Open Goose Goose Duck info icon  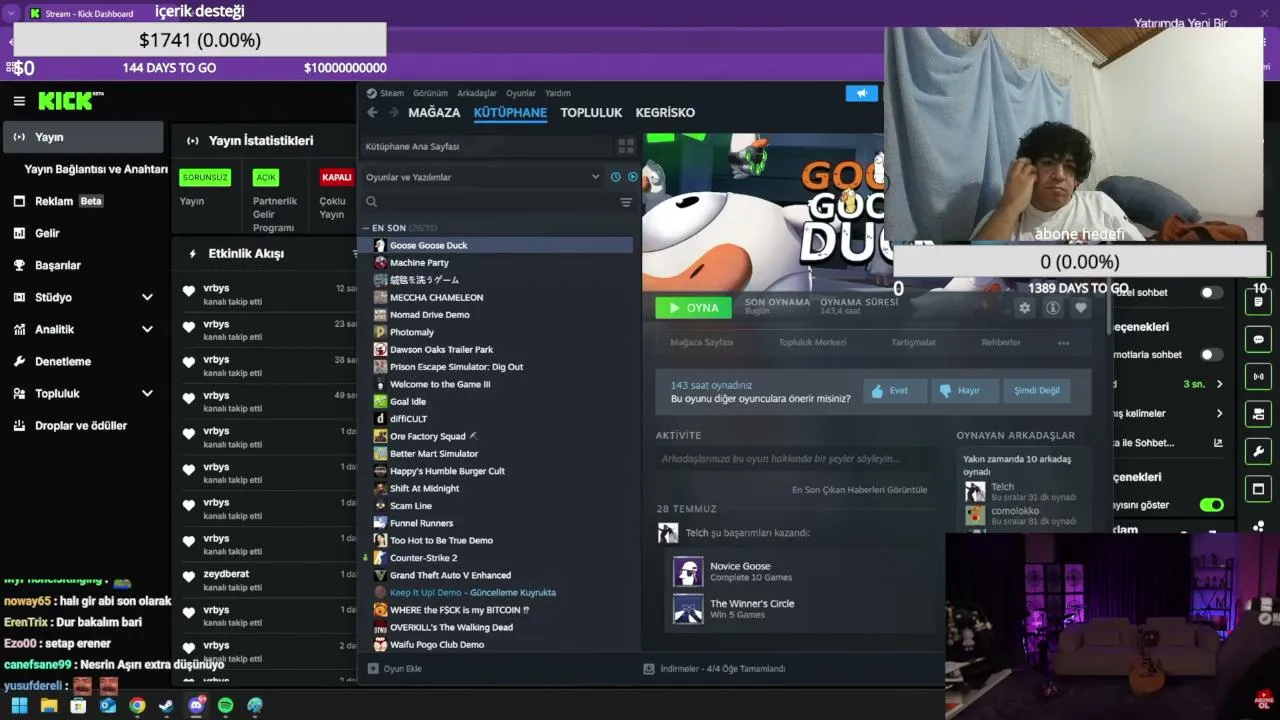[1052, 308]
